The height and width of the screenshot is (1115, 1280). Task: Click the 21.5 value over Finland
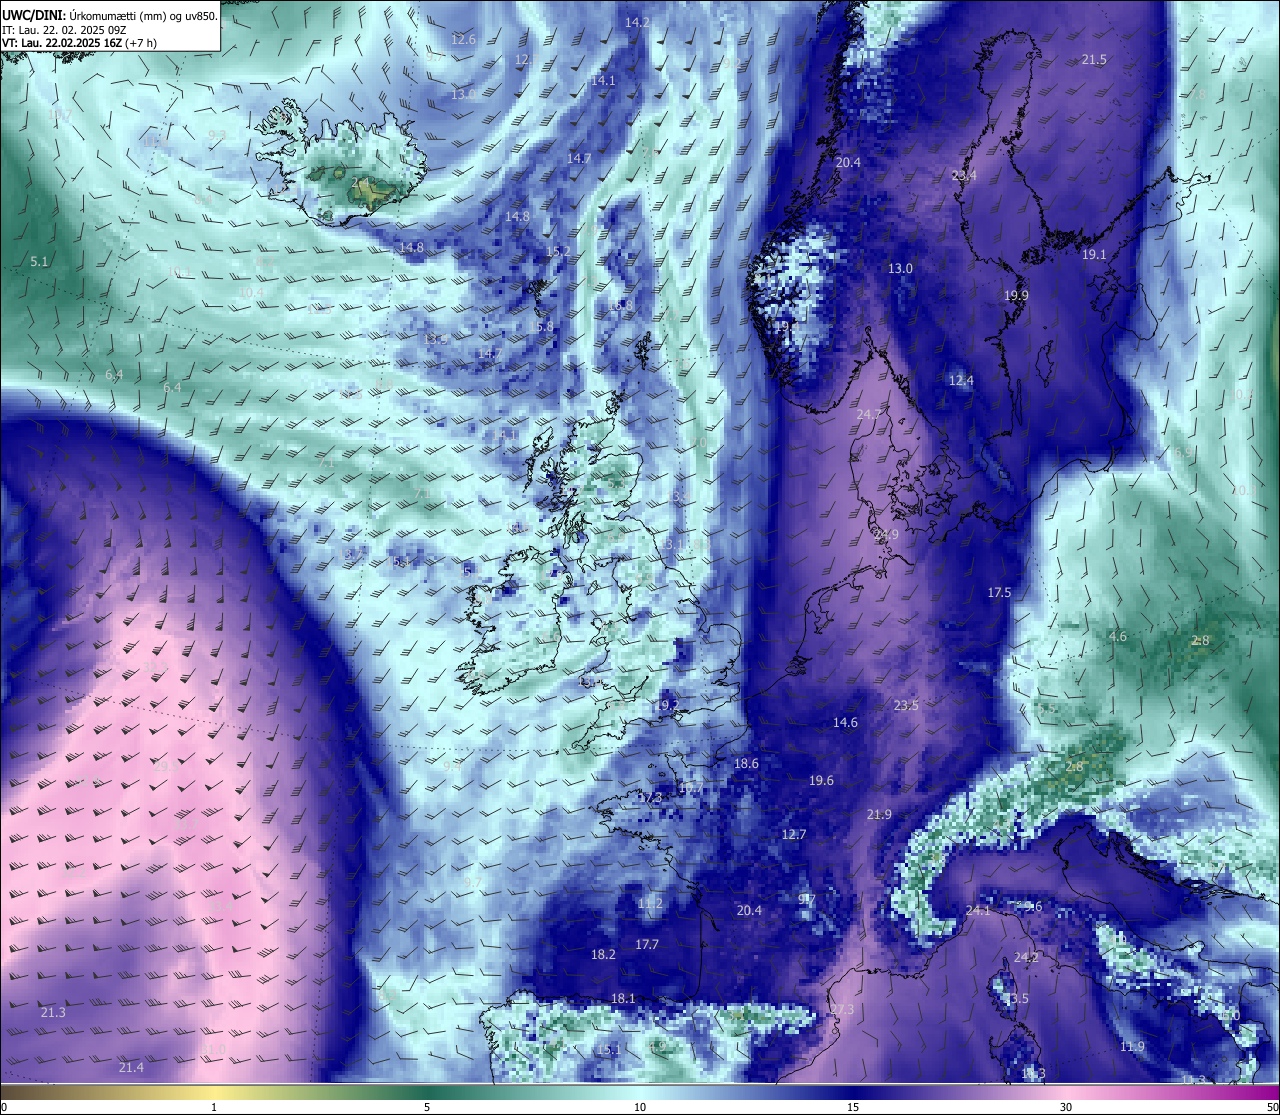point(1094,60)
